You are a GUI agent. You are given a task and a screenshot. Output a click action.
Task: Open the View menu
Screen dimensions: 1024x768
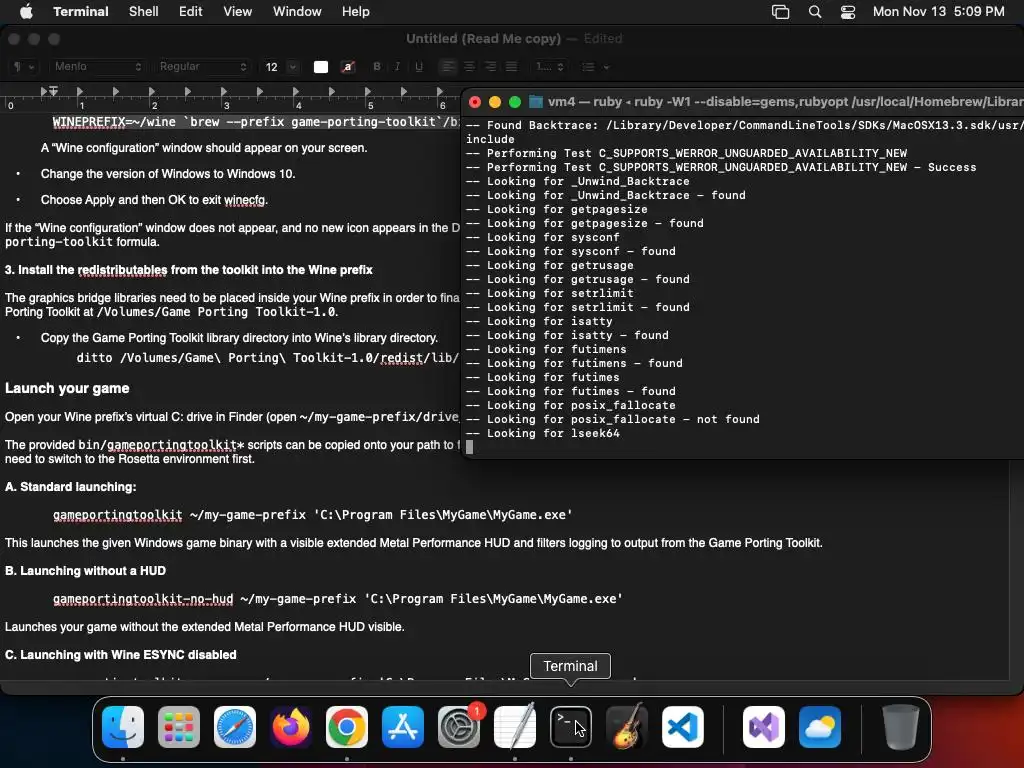(238, 12)
